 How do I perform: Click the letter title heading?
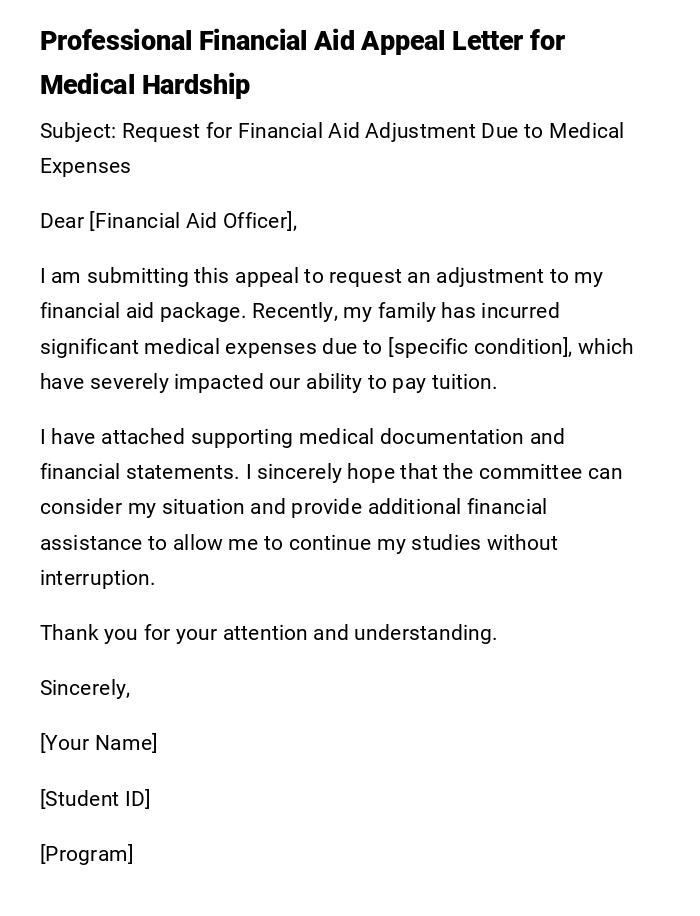[302, 42]
